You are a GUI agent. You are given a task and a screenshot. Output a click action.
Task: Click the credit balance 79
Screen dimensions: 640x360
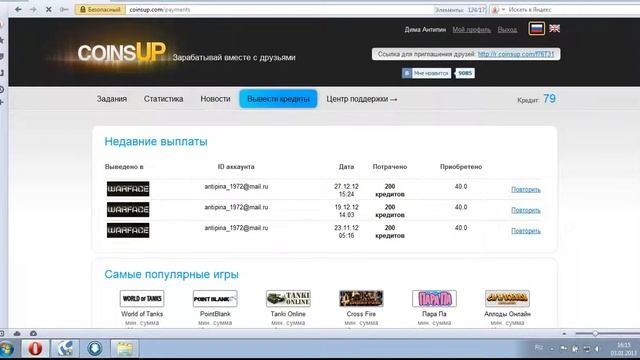[x=549, y=99]
